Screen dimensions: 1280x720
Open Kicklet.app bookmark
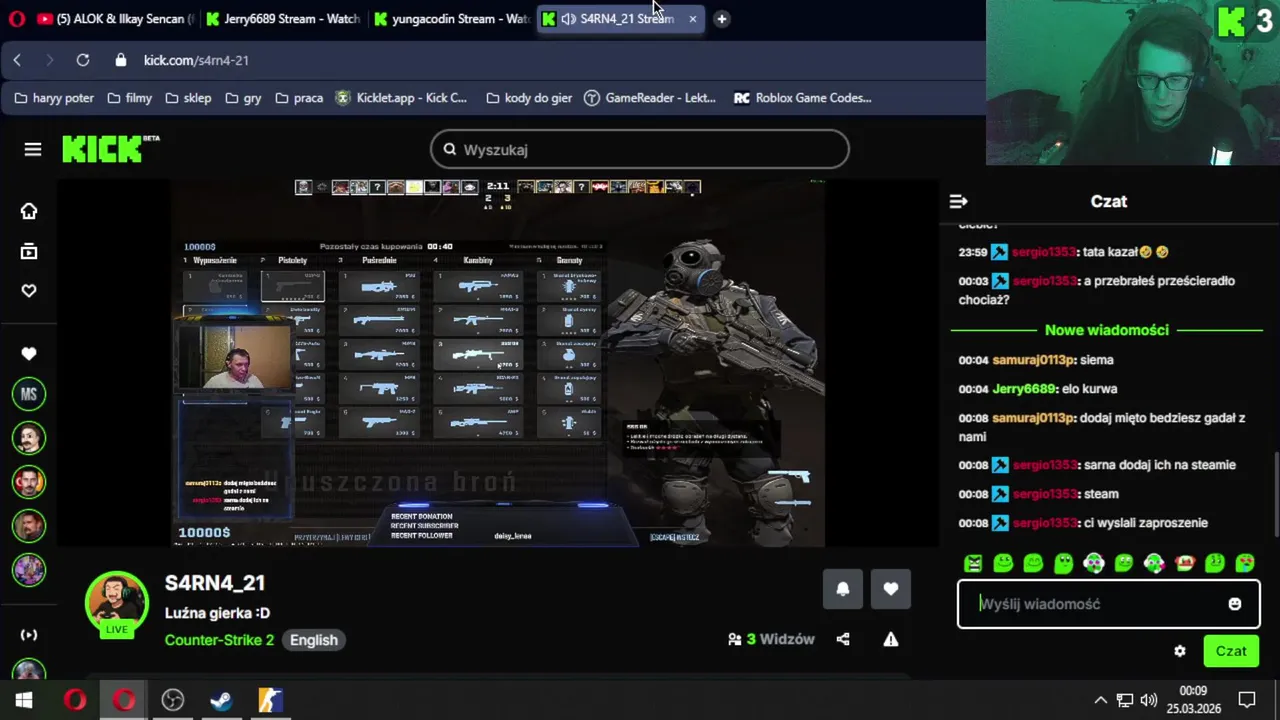(x=402, y=98)
